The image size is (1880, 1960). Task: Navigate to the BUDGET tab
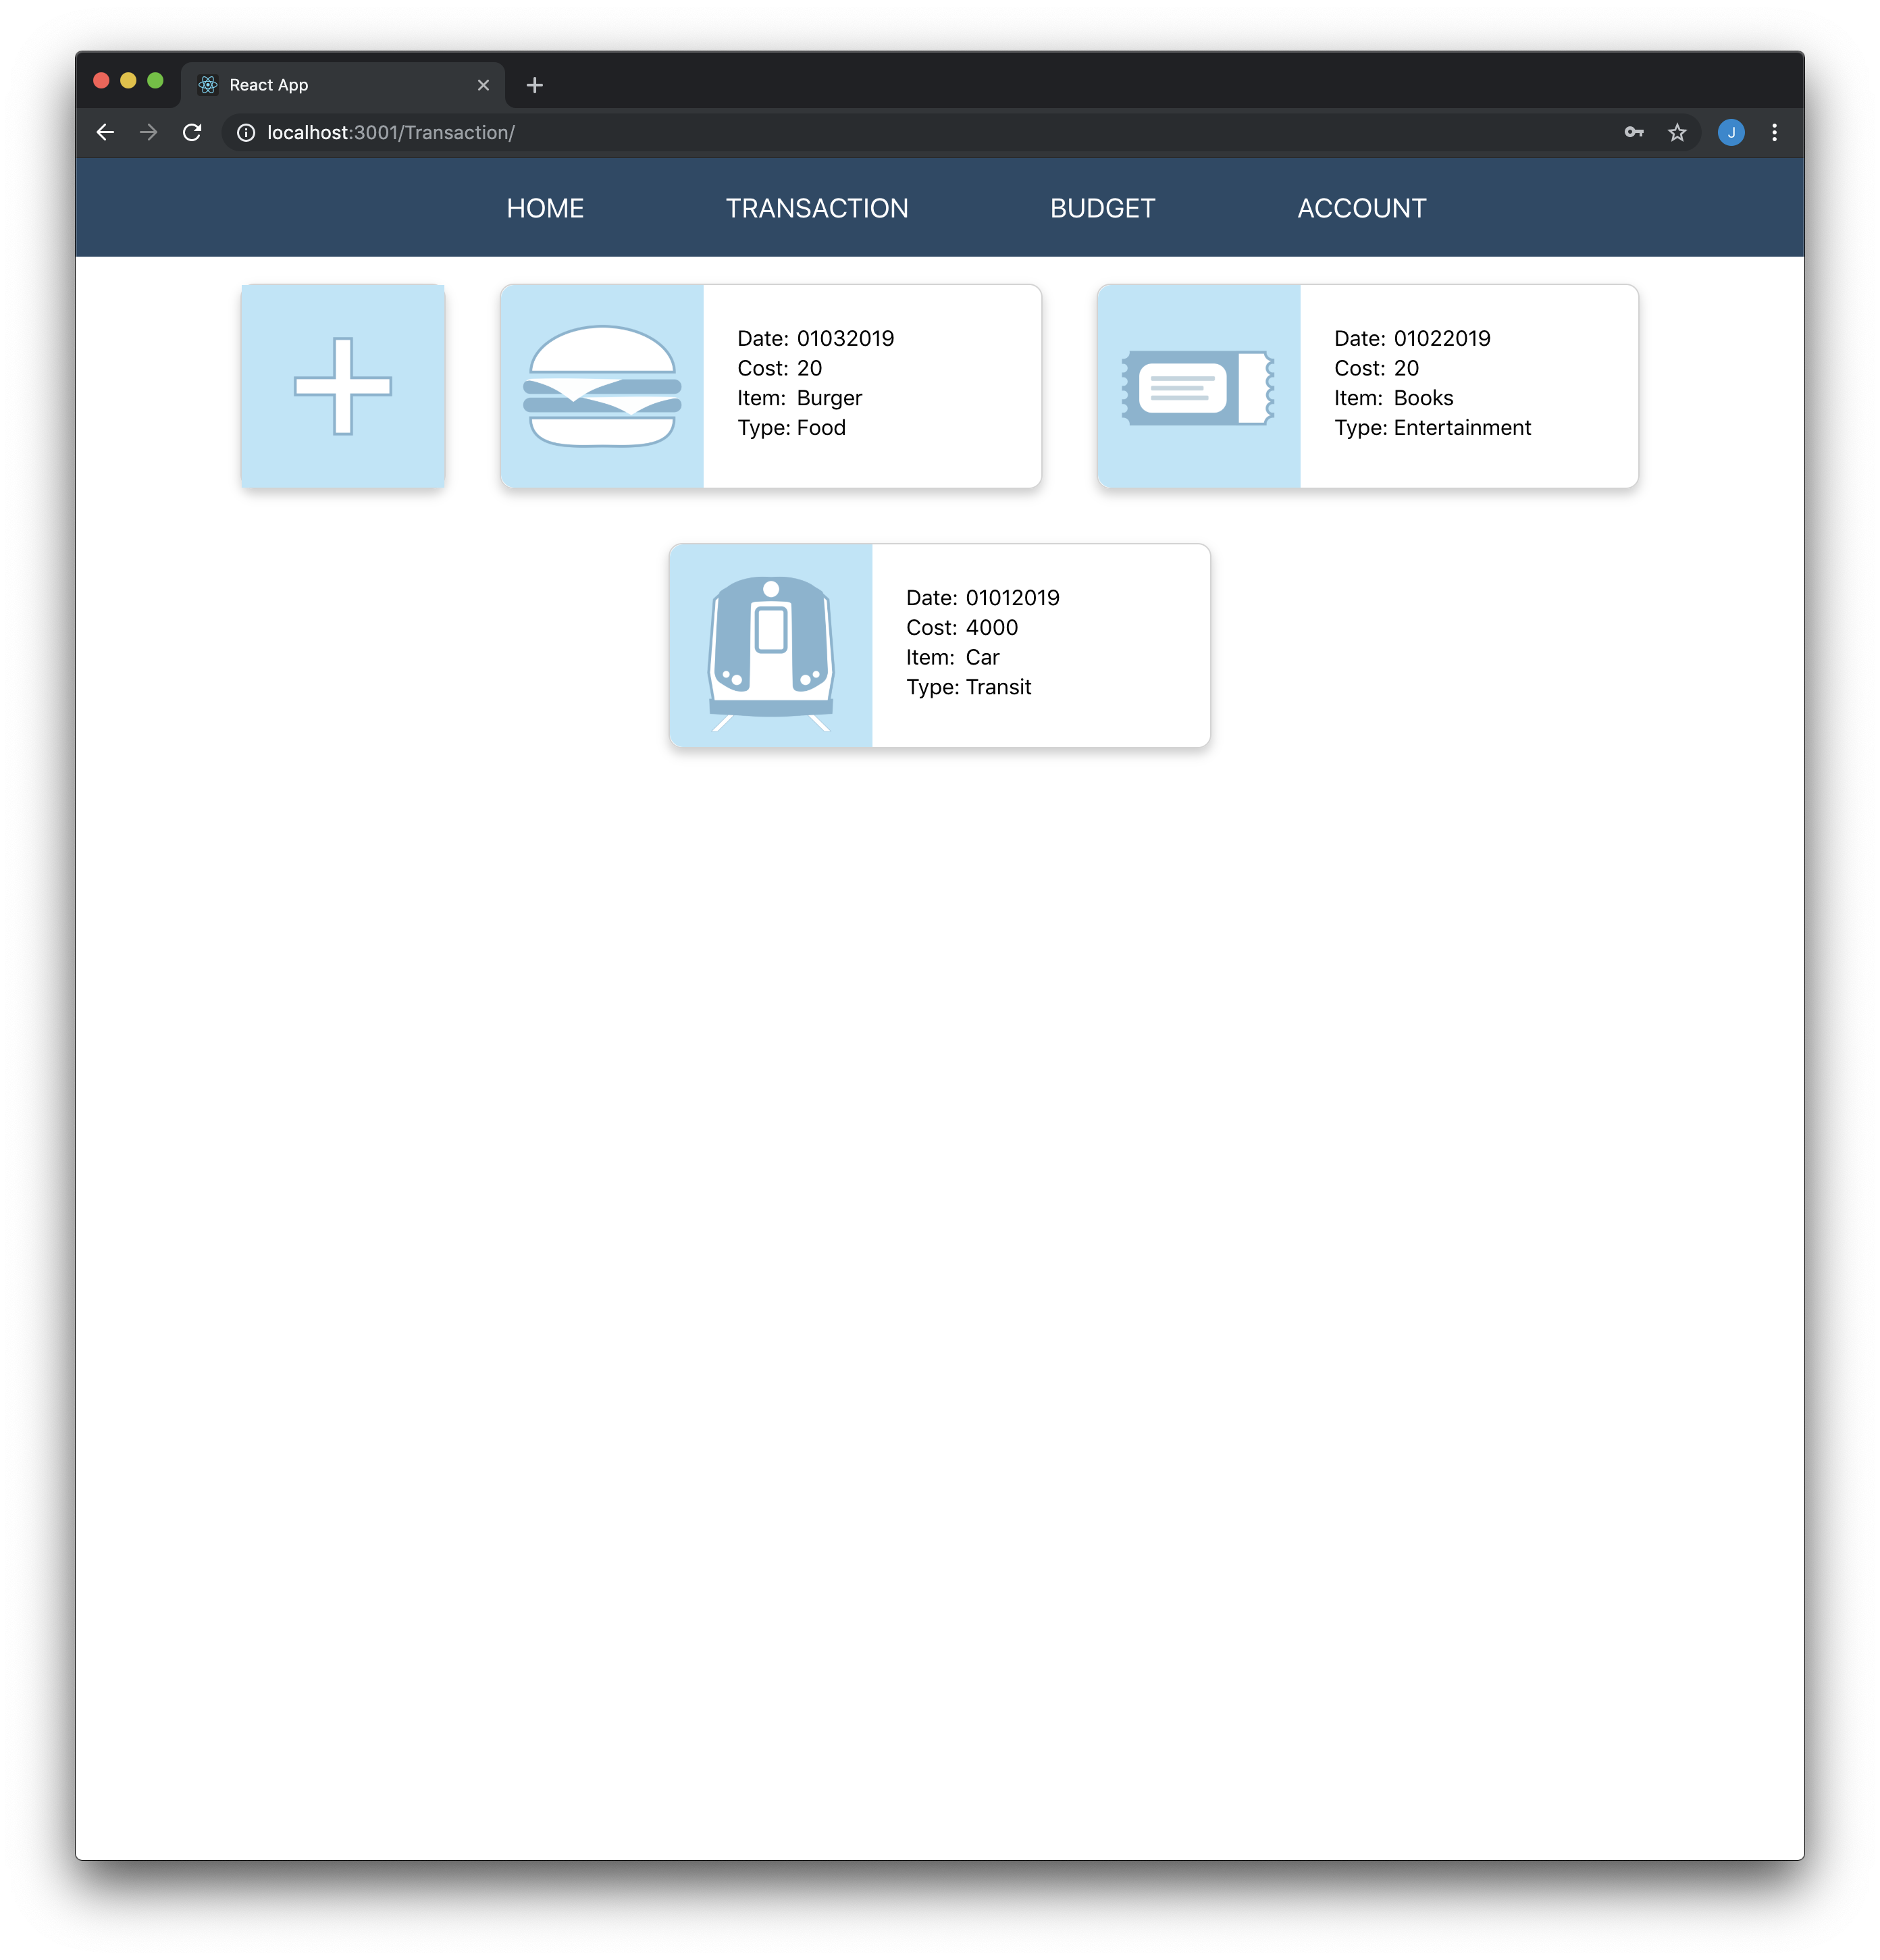(x=1103, y=208)
